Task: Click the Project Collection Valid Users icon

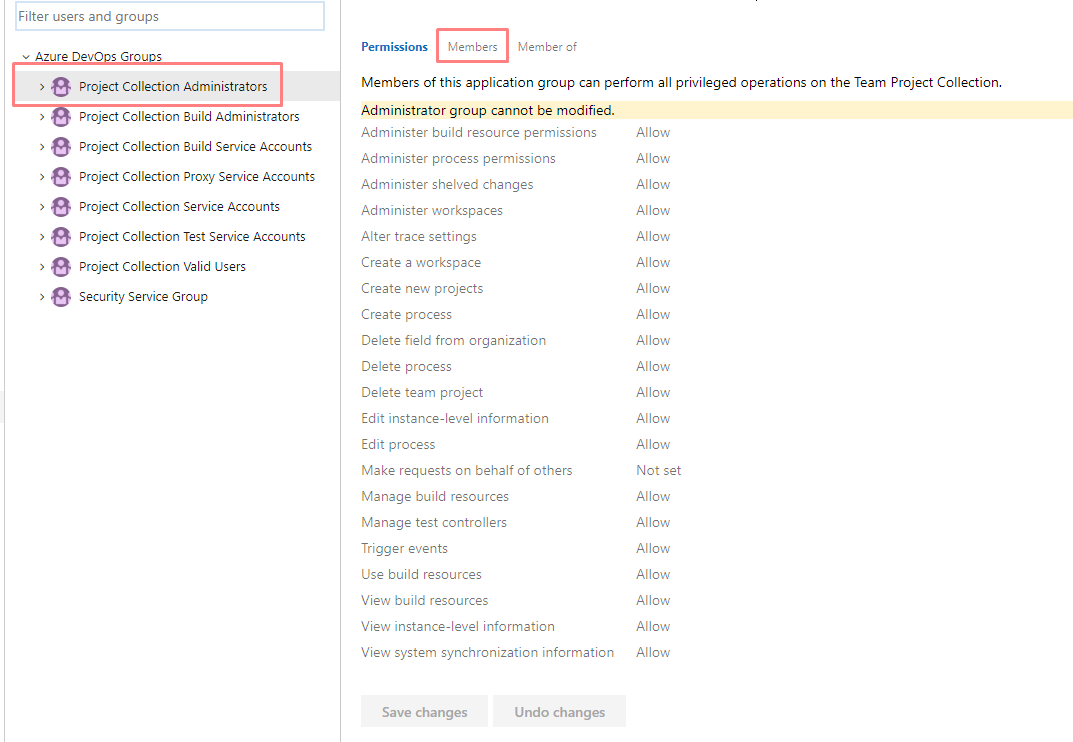Action: tap(61, 267)
